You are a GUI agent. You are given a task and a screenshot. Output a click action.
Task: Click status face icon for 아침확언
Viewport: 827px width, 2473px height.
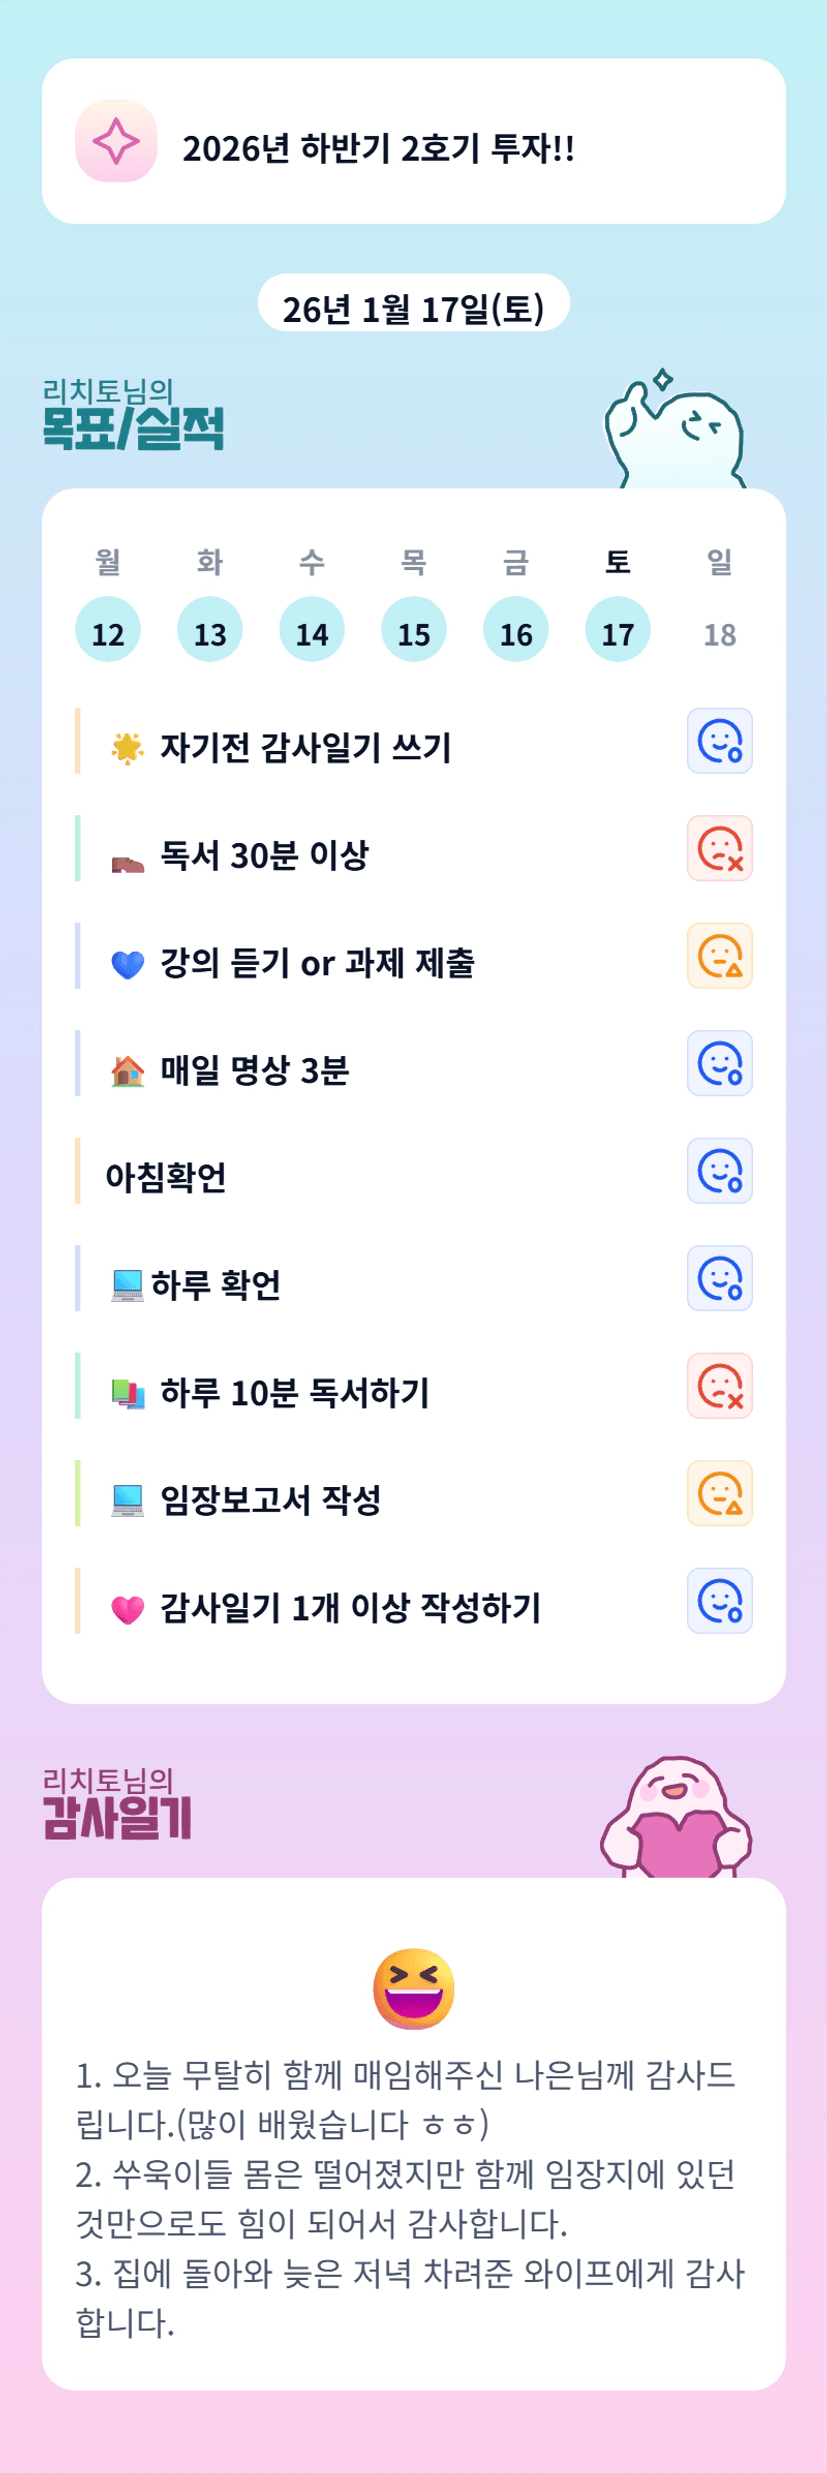point(719,1171)
